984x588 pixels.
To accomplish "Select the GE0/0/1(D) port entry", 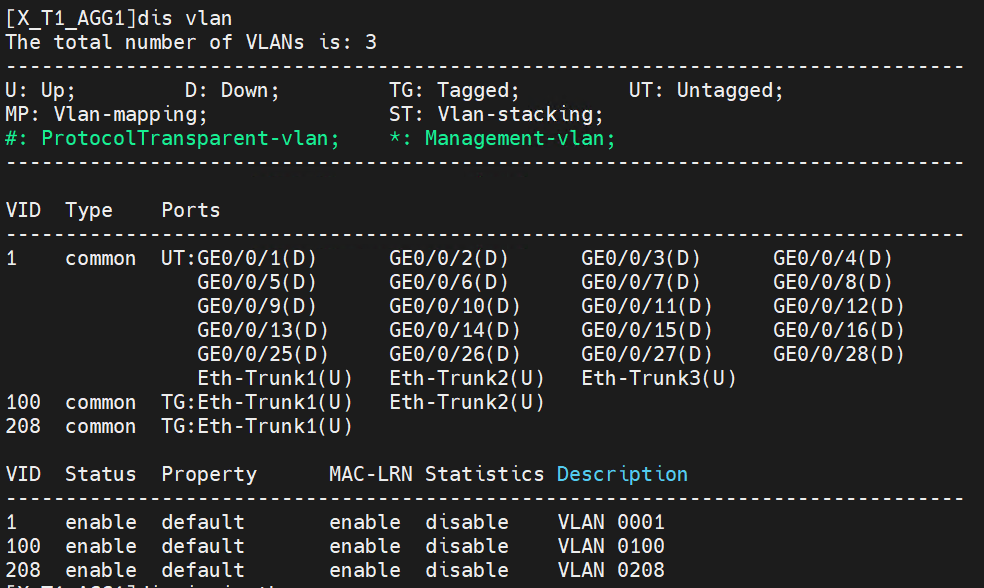I will [x=257, y=258].
